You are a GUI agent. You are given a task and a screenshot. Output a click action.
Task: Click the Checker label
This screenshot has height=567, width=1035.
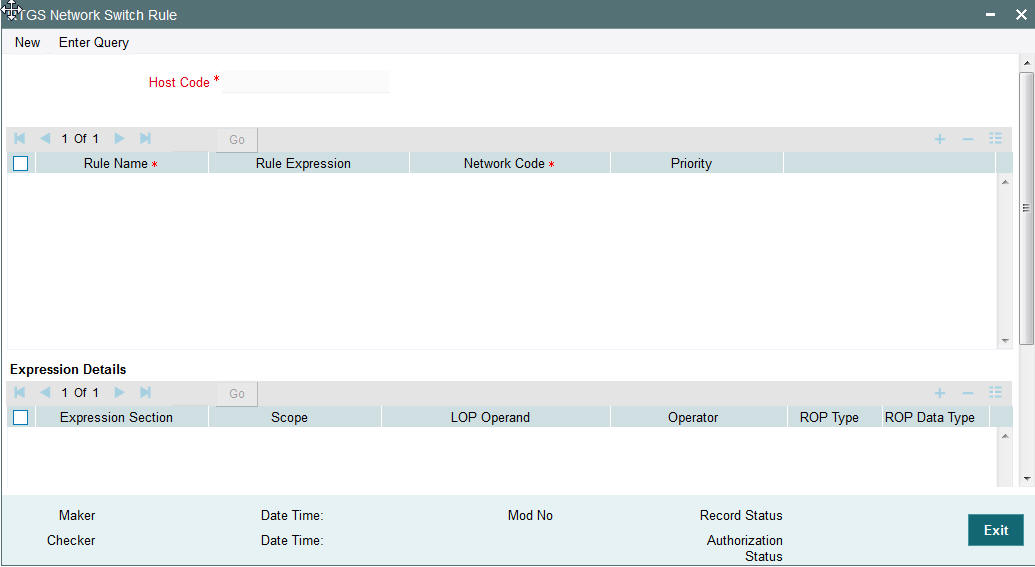(71, 541)
